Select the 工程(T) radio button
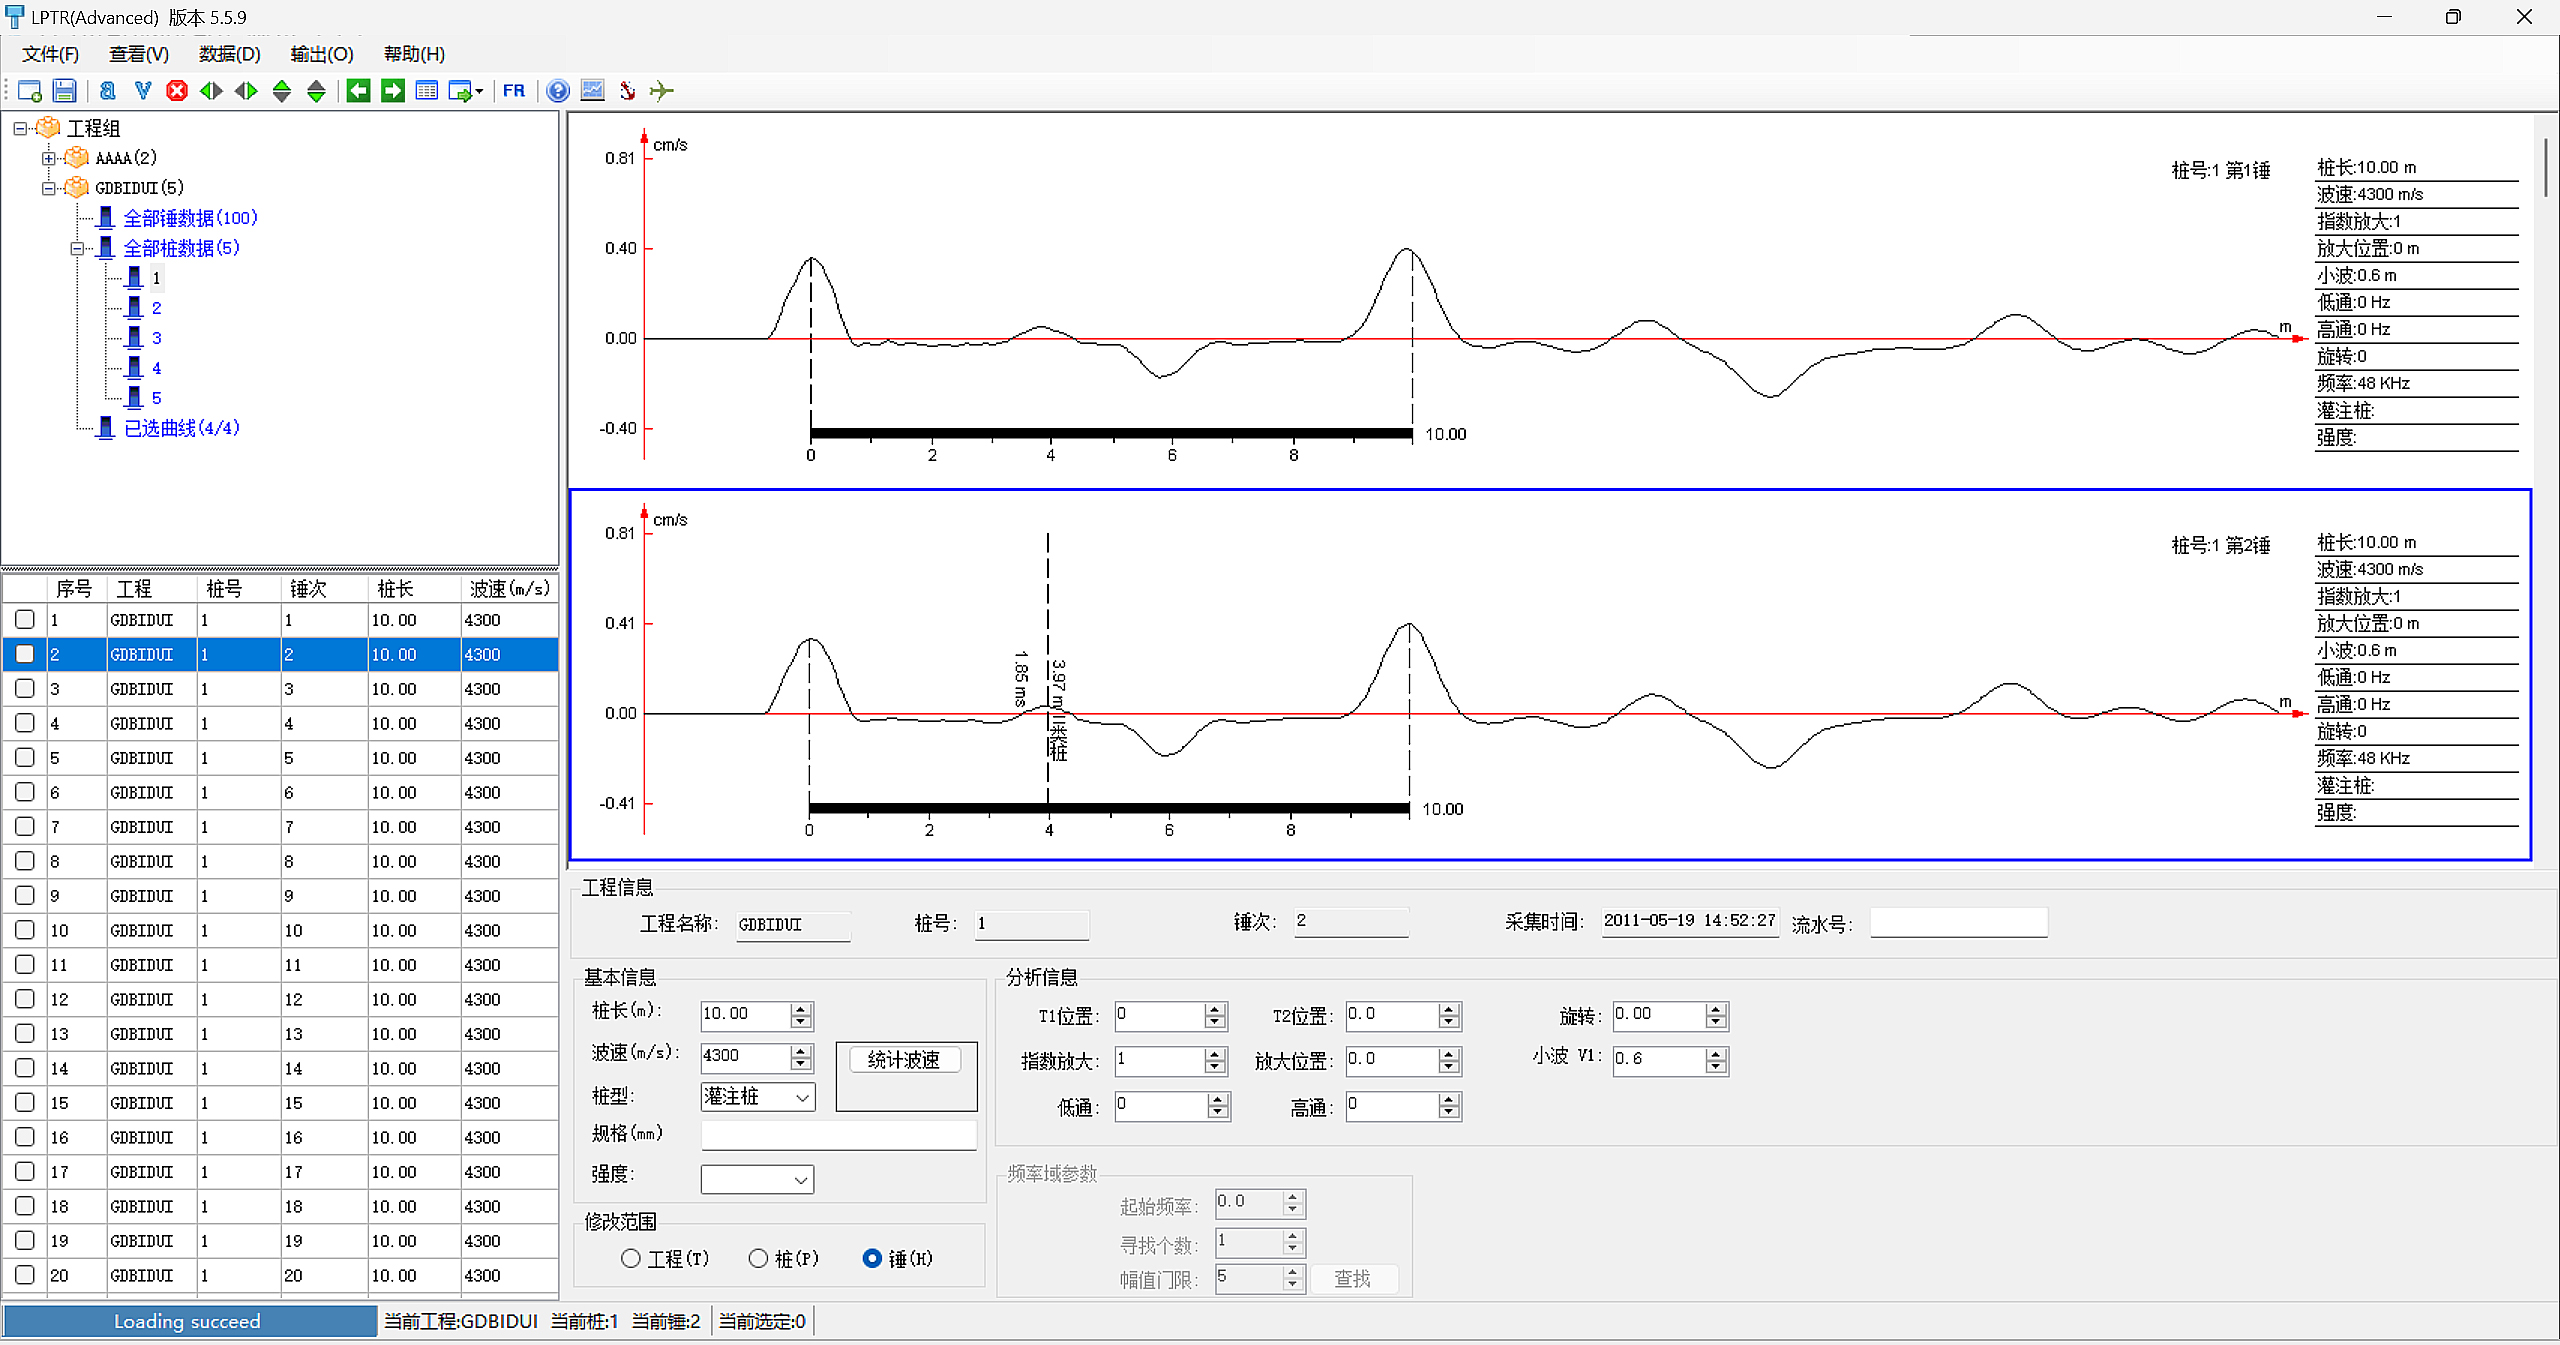Image resolution: width=2560 pixels, height=1345 pixels. coord(631,1258)
